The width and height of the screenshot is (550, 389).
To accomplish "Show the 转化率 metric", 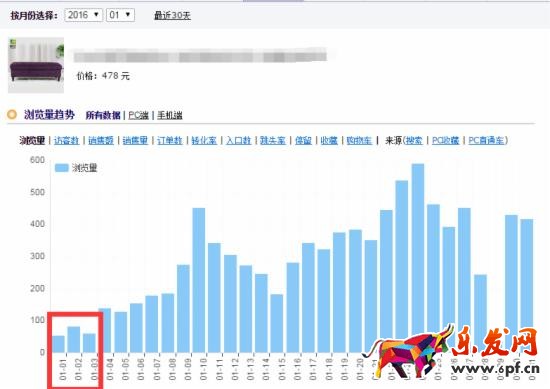I will (x=204, y=140).
